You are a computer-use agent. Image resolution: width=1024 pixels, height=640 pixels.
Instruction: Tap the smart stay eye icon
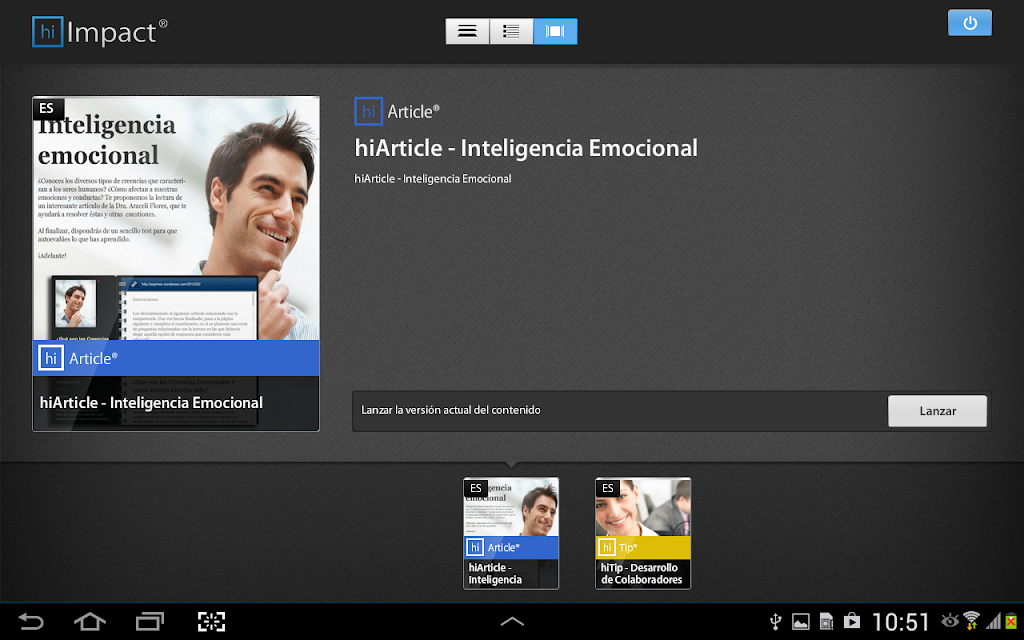pyautogui.click(x=950, y=620)
